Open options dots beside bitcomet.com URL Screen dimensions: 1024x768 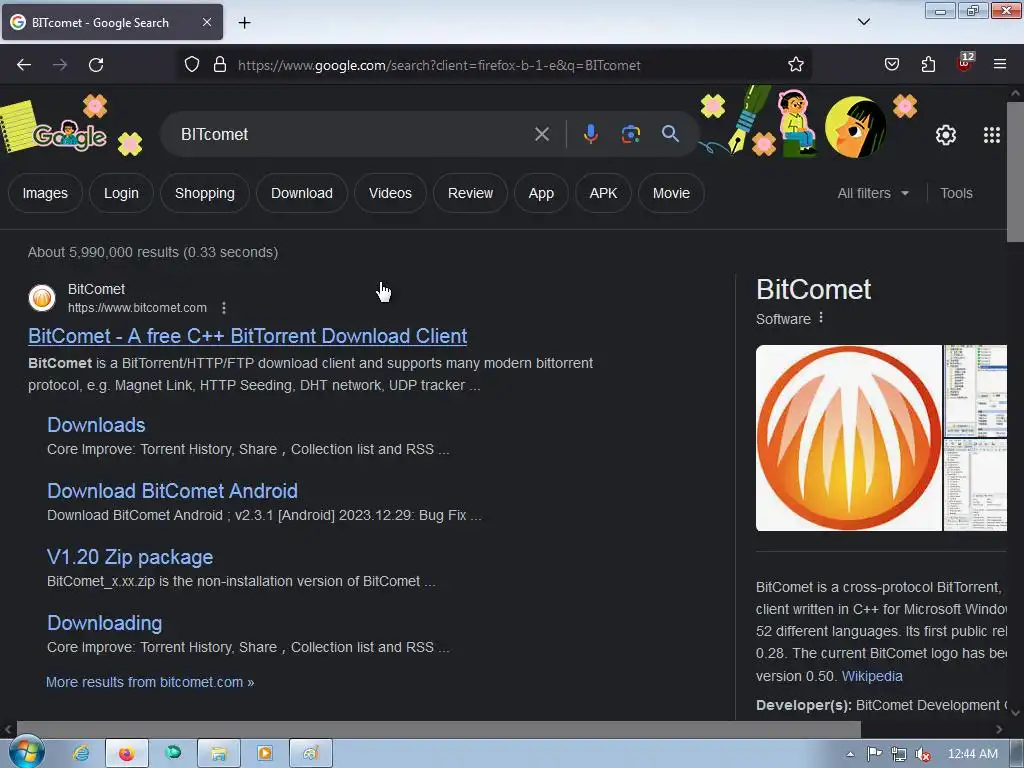[224, 308]
